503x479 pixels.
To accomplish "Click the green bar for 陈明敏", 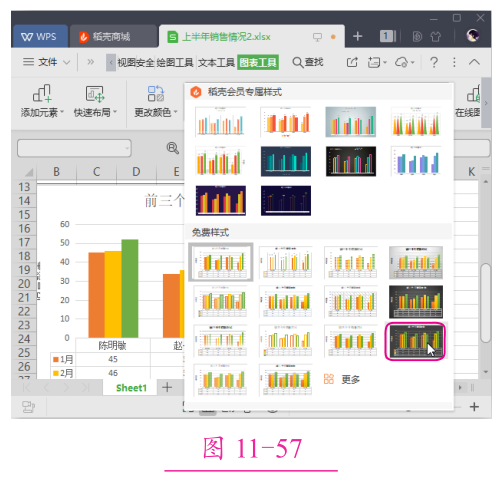I will point(130,288).
